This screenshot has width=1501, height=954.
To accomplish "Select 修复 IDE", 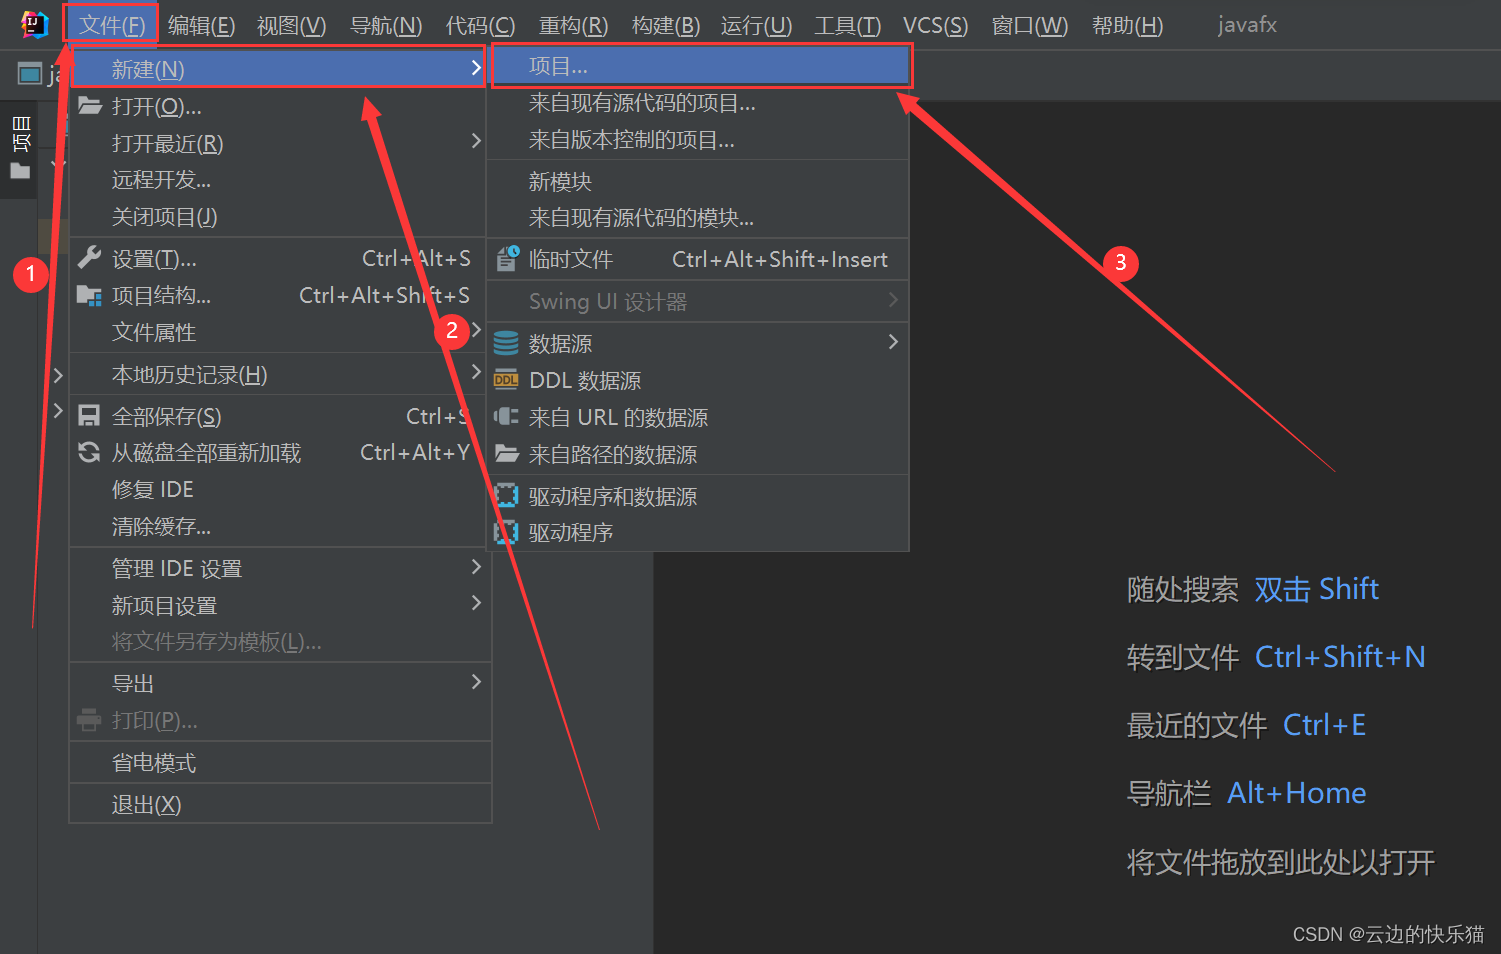I will [x=280, y=489].
